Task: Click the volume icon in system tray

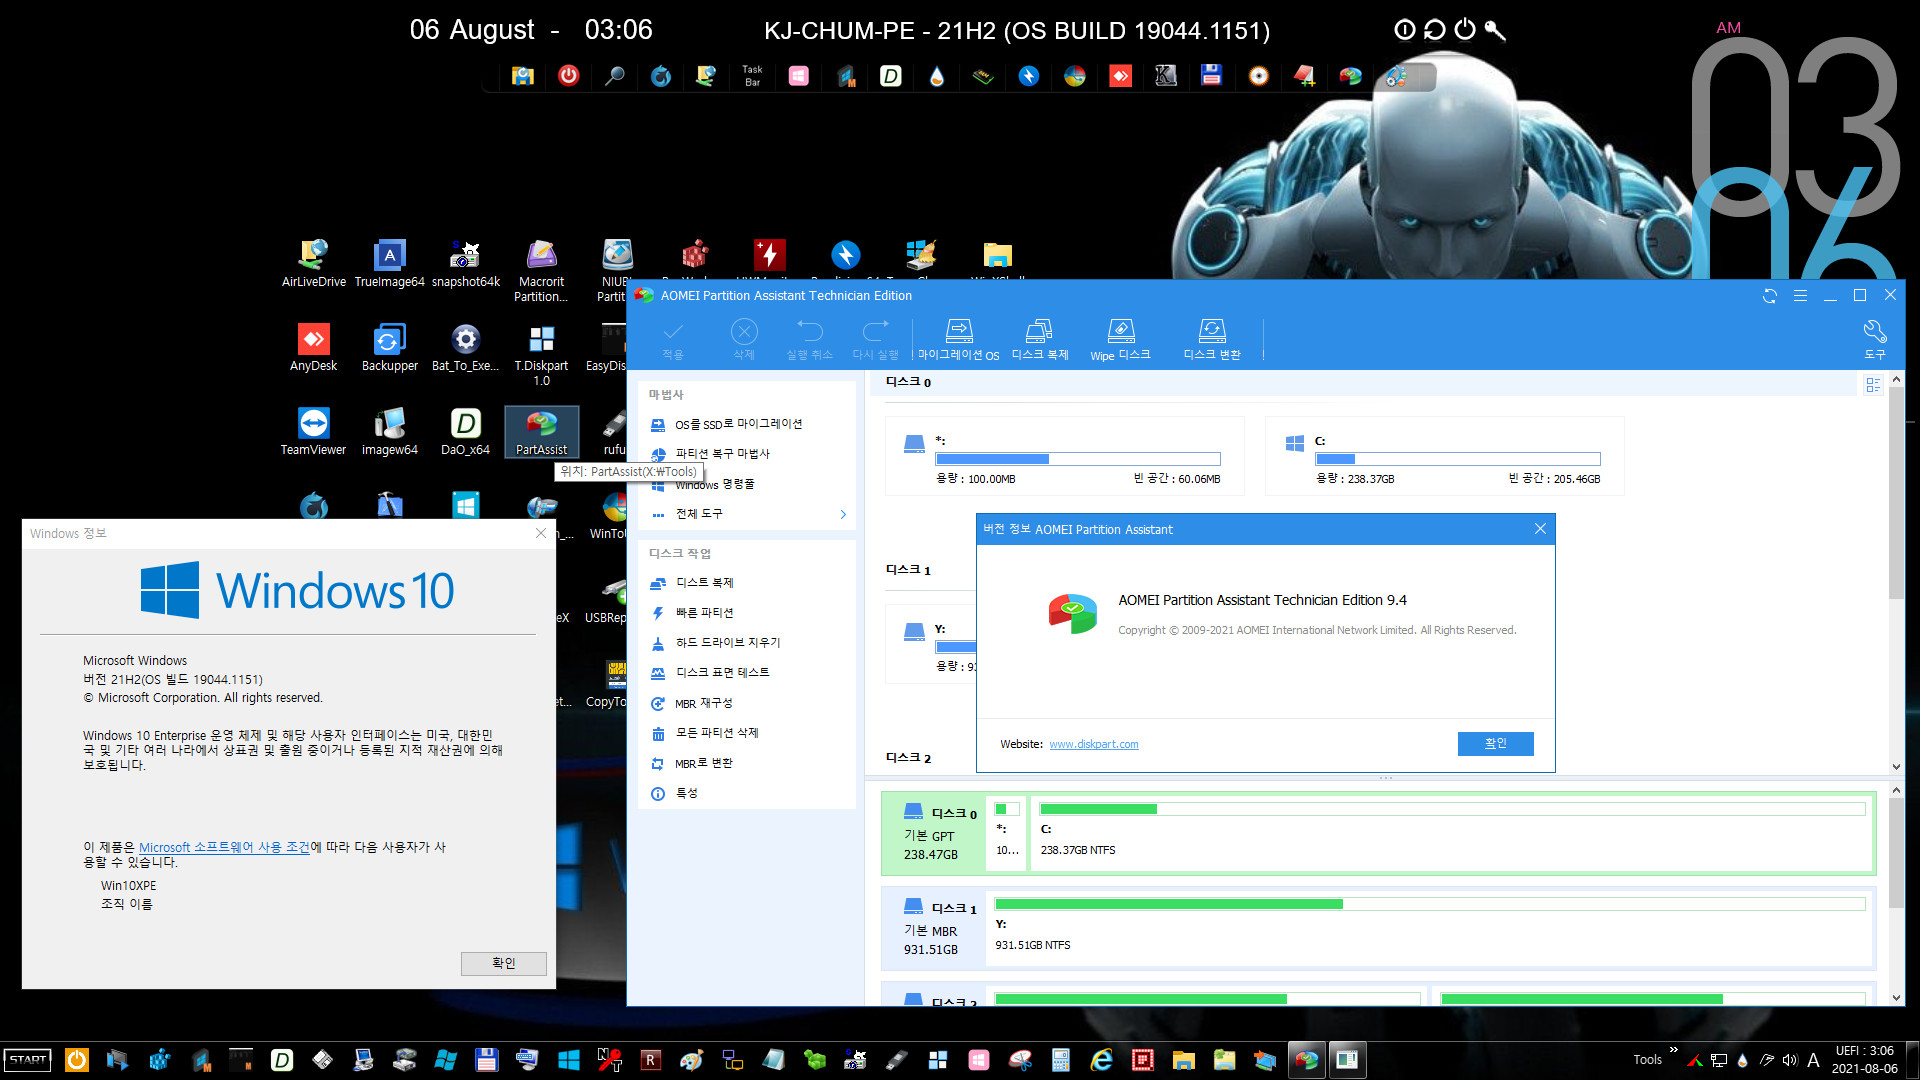Action: coord(1789,1060)
